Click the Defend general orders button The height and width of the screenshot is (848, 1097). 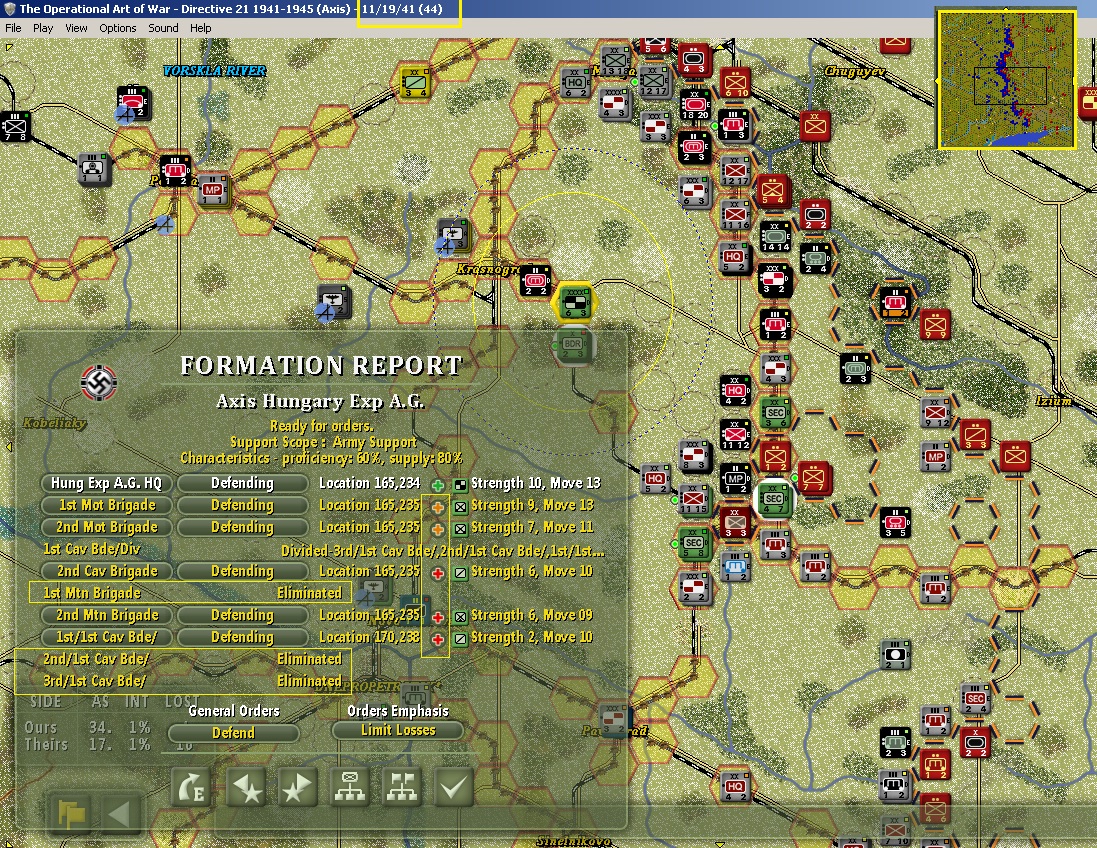pyautogui.click(x=234, y=733)
